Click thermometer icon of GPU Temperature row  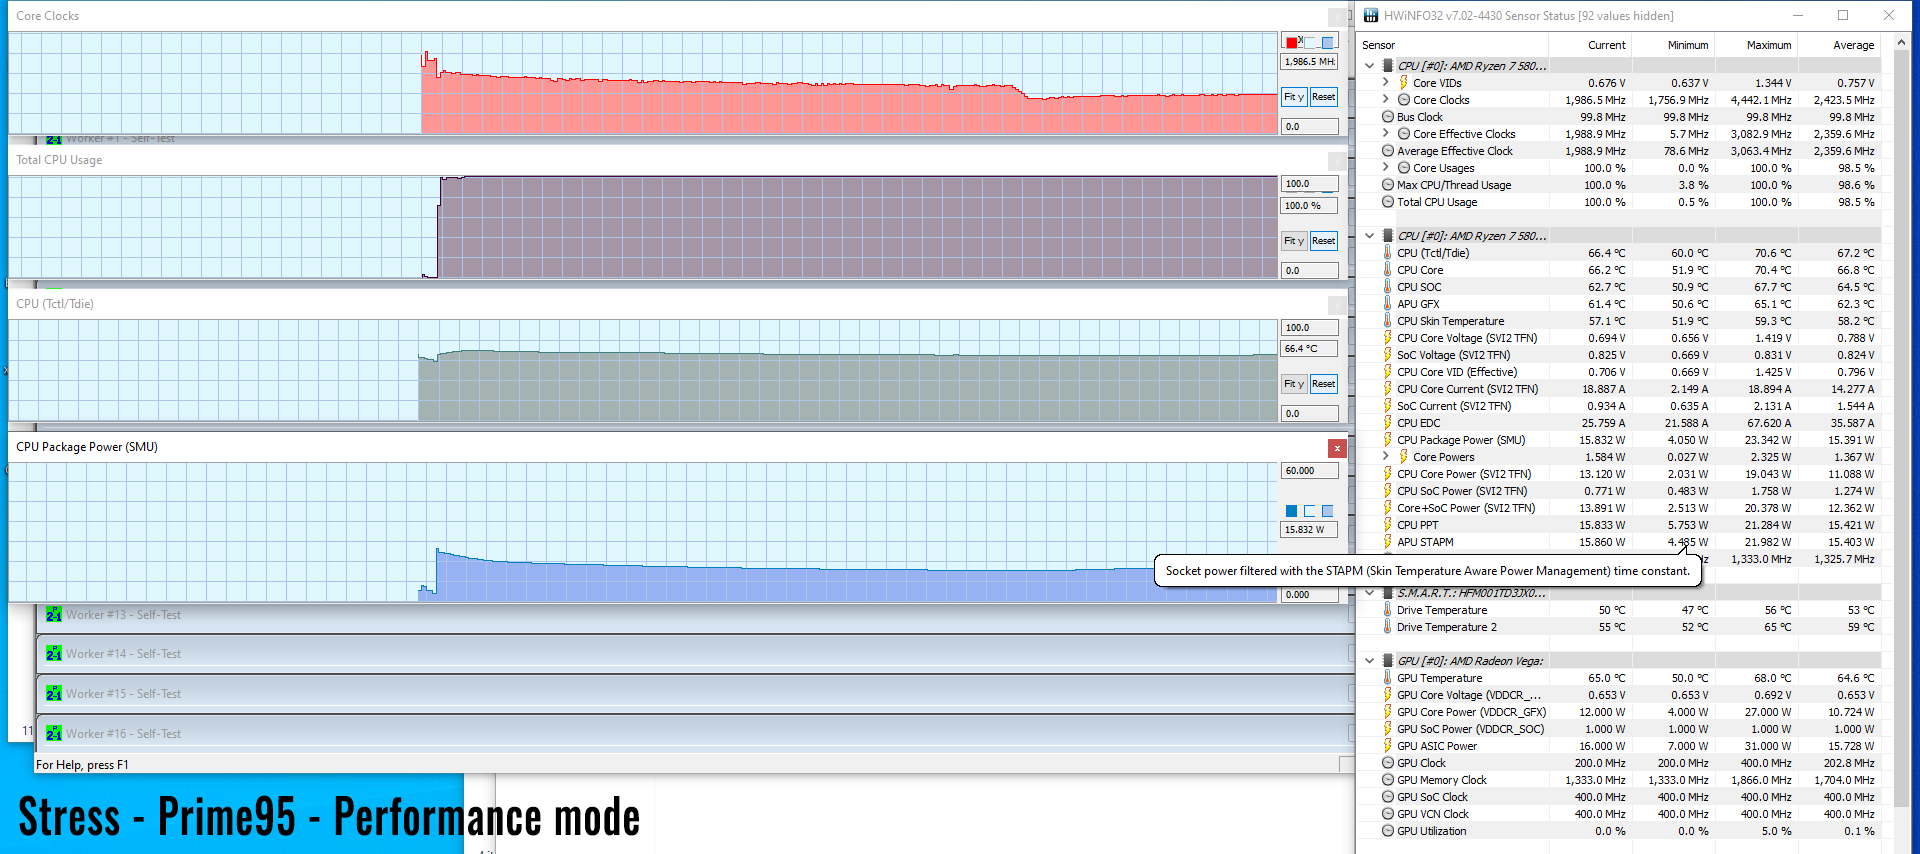coord(1388,678)
